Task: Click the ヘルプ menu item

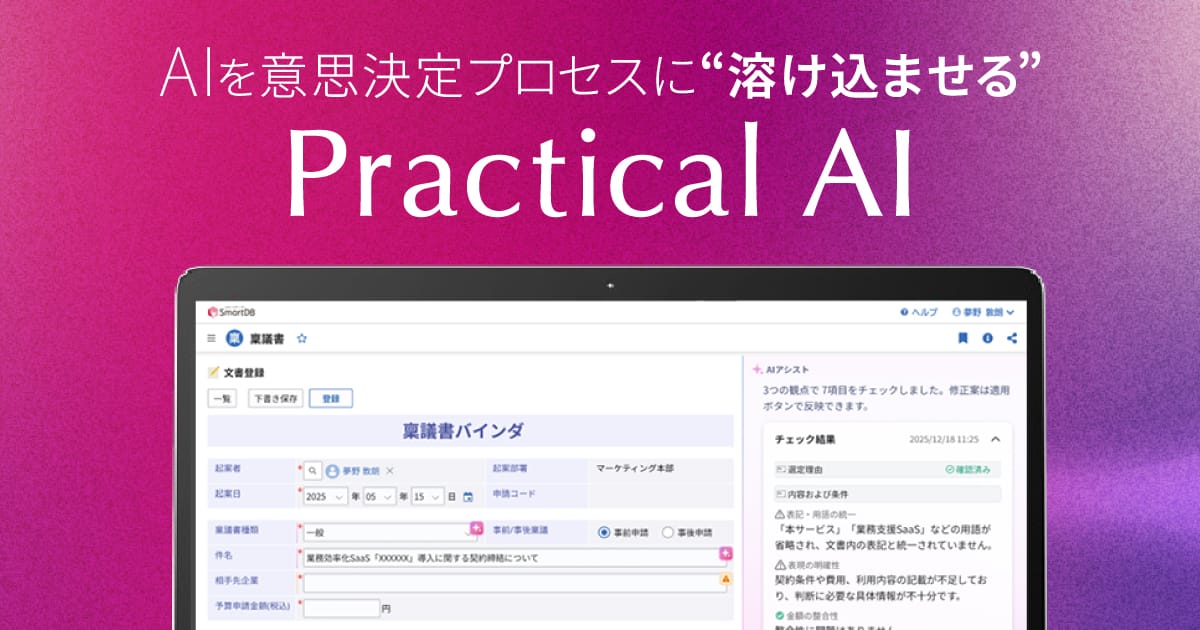Action: point(921,312)
